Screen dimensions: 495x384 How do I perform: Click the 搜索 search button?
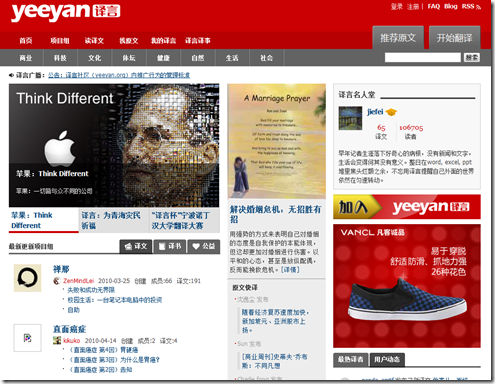pyautogui.click(x=472, y=57)
